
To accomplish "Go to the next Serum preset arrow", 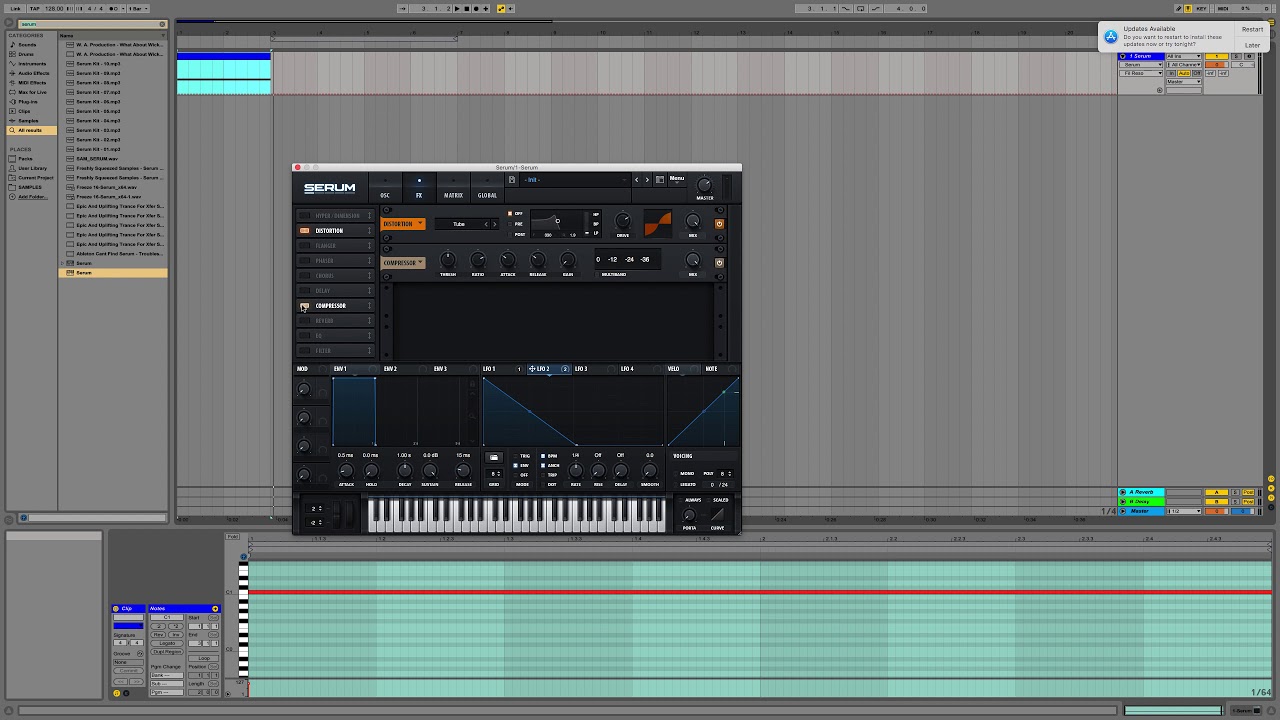I will coord(647,180).
